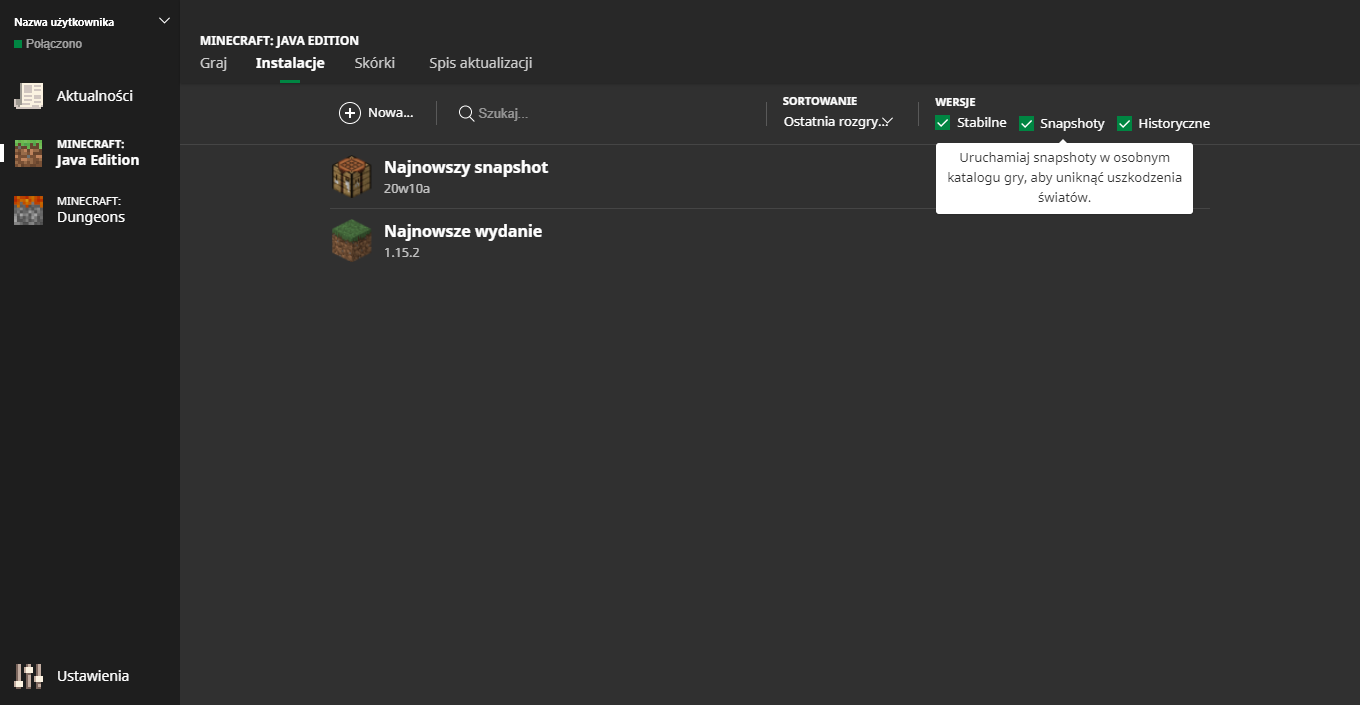
Task: Disable the Historyczne versions checkbox
Action: 1124,124
